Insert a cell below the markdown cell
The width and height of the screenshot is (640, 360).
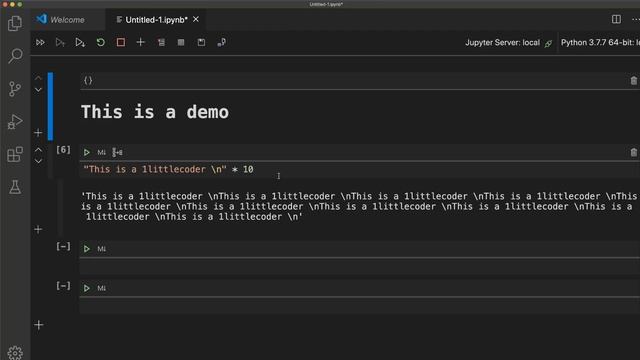pos(38,133)
